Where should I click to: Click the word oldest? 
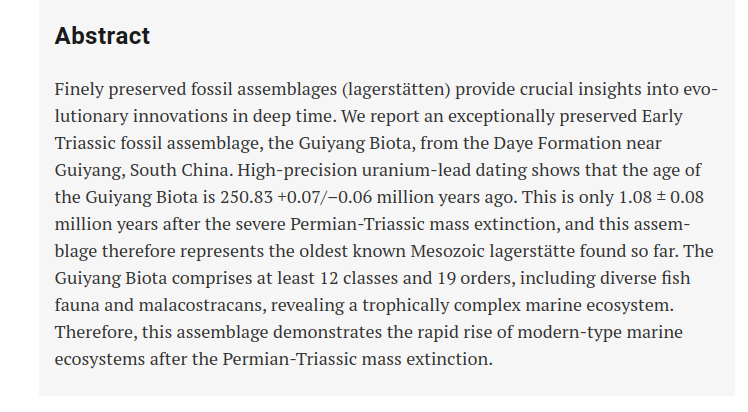click(323, 251)
